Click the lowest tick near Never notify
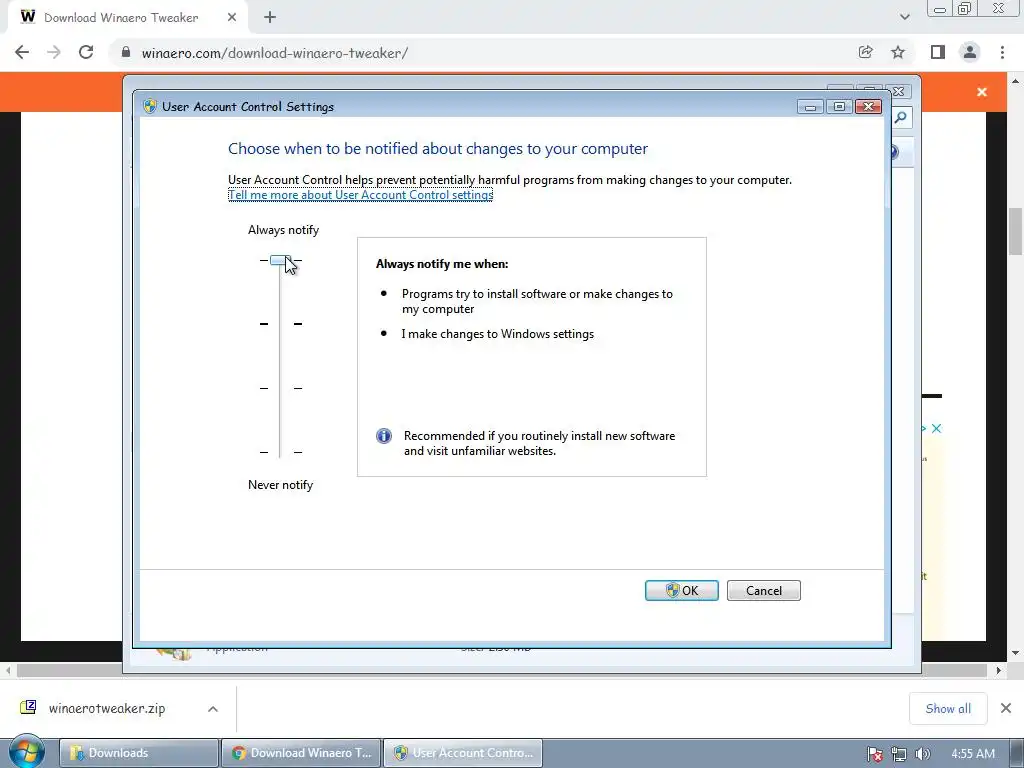Screen dimensions: 1024x768 tap(281, 452)
